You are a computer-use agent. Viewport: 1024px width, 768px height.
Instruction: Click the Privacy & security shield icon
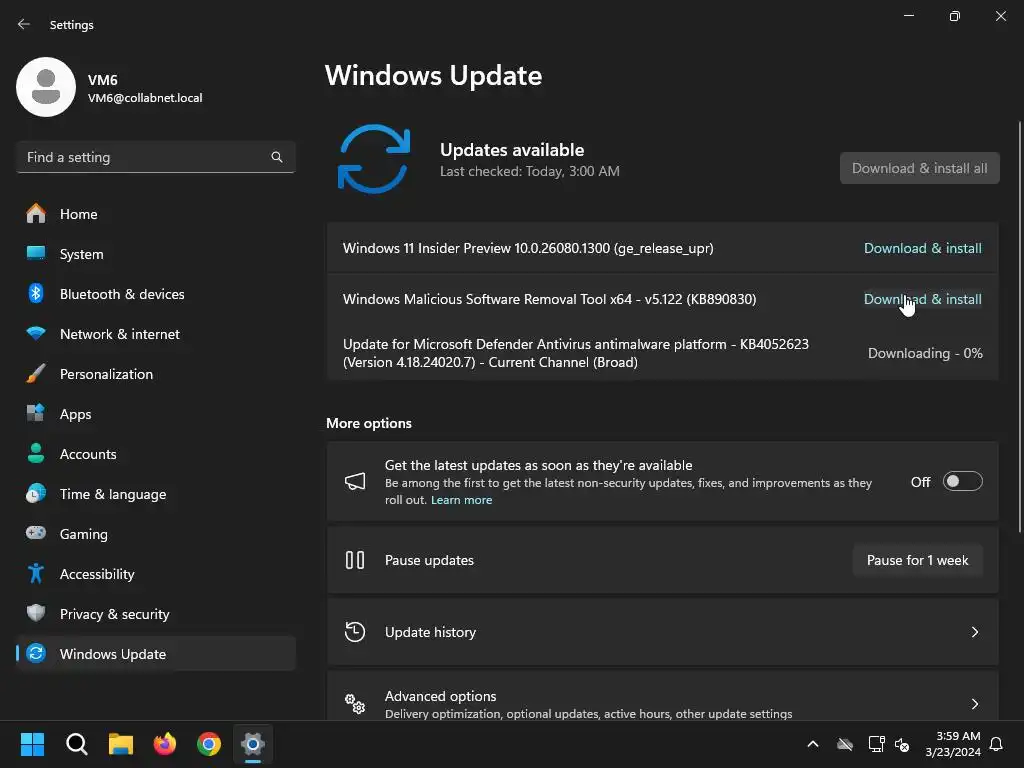coord(36,613)
